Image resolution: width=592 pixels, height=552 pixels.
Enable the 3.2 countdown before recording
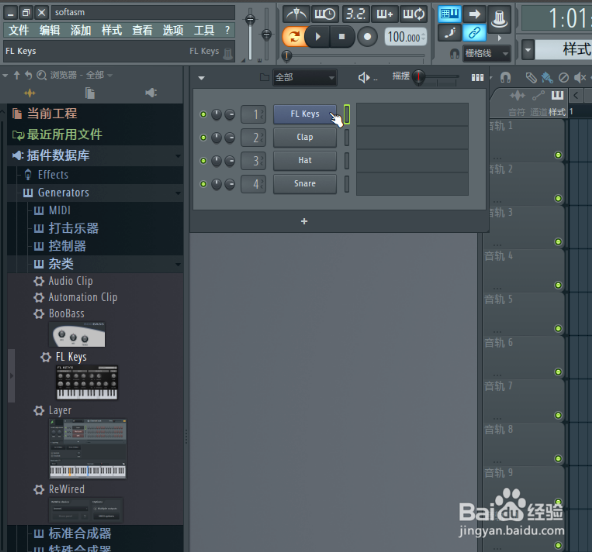[356, 14]
